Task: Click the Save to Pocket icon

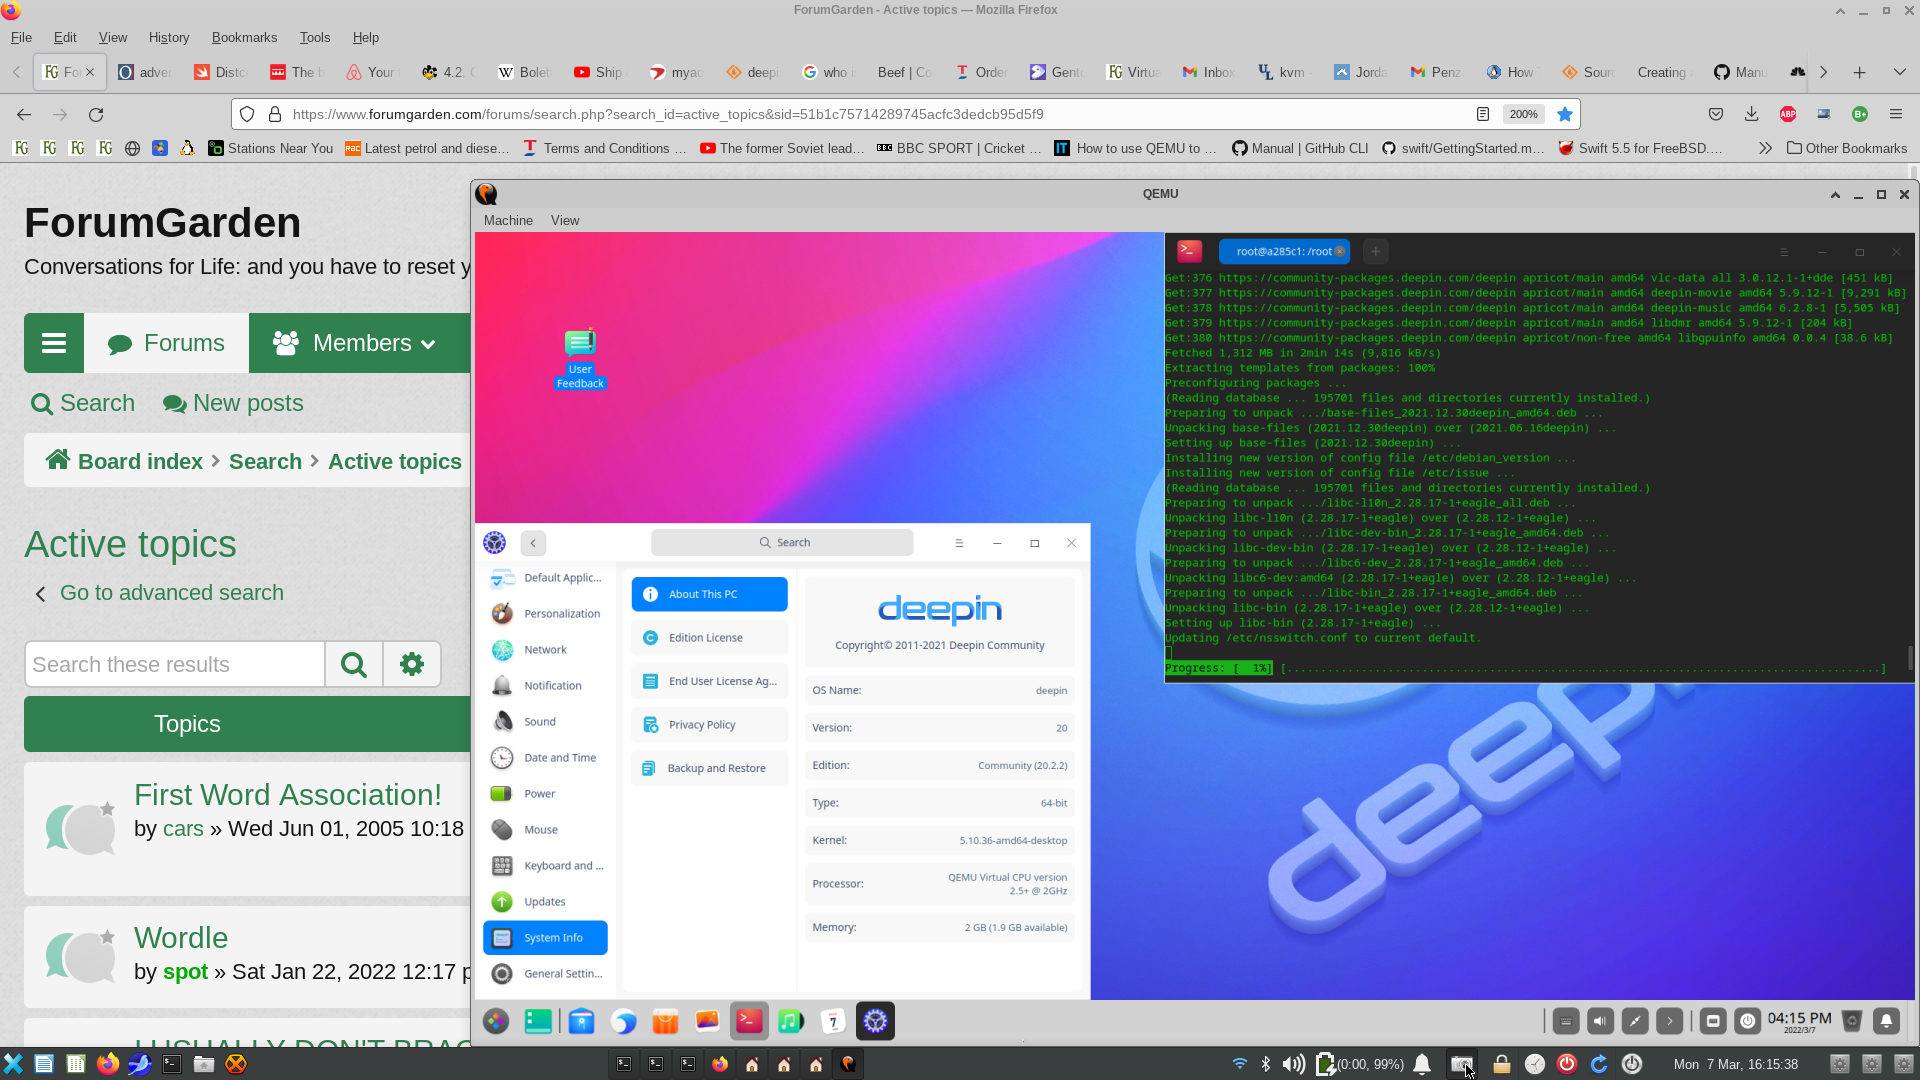Action: [1716, 115]
